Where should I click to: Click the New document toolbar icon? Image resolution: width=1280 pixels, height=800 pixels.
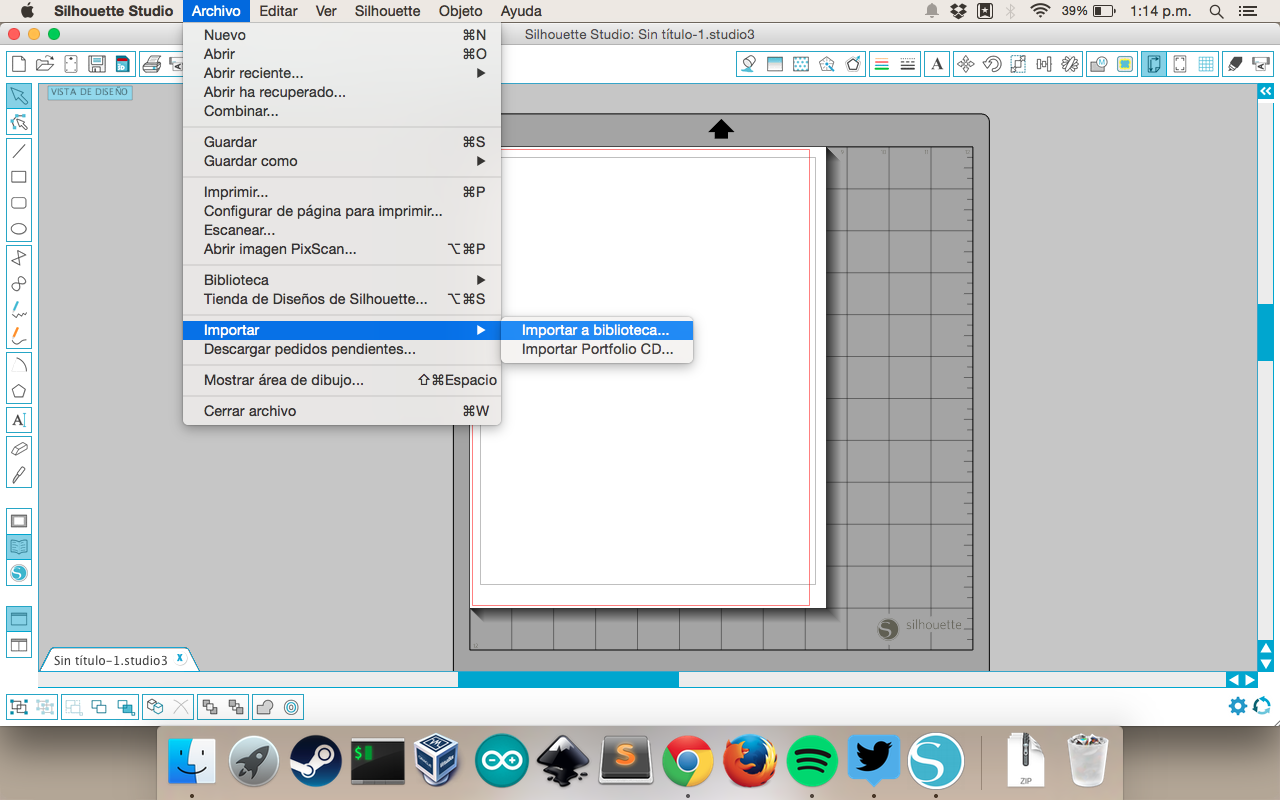pos(18,64)
